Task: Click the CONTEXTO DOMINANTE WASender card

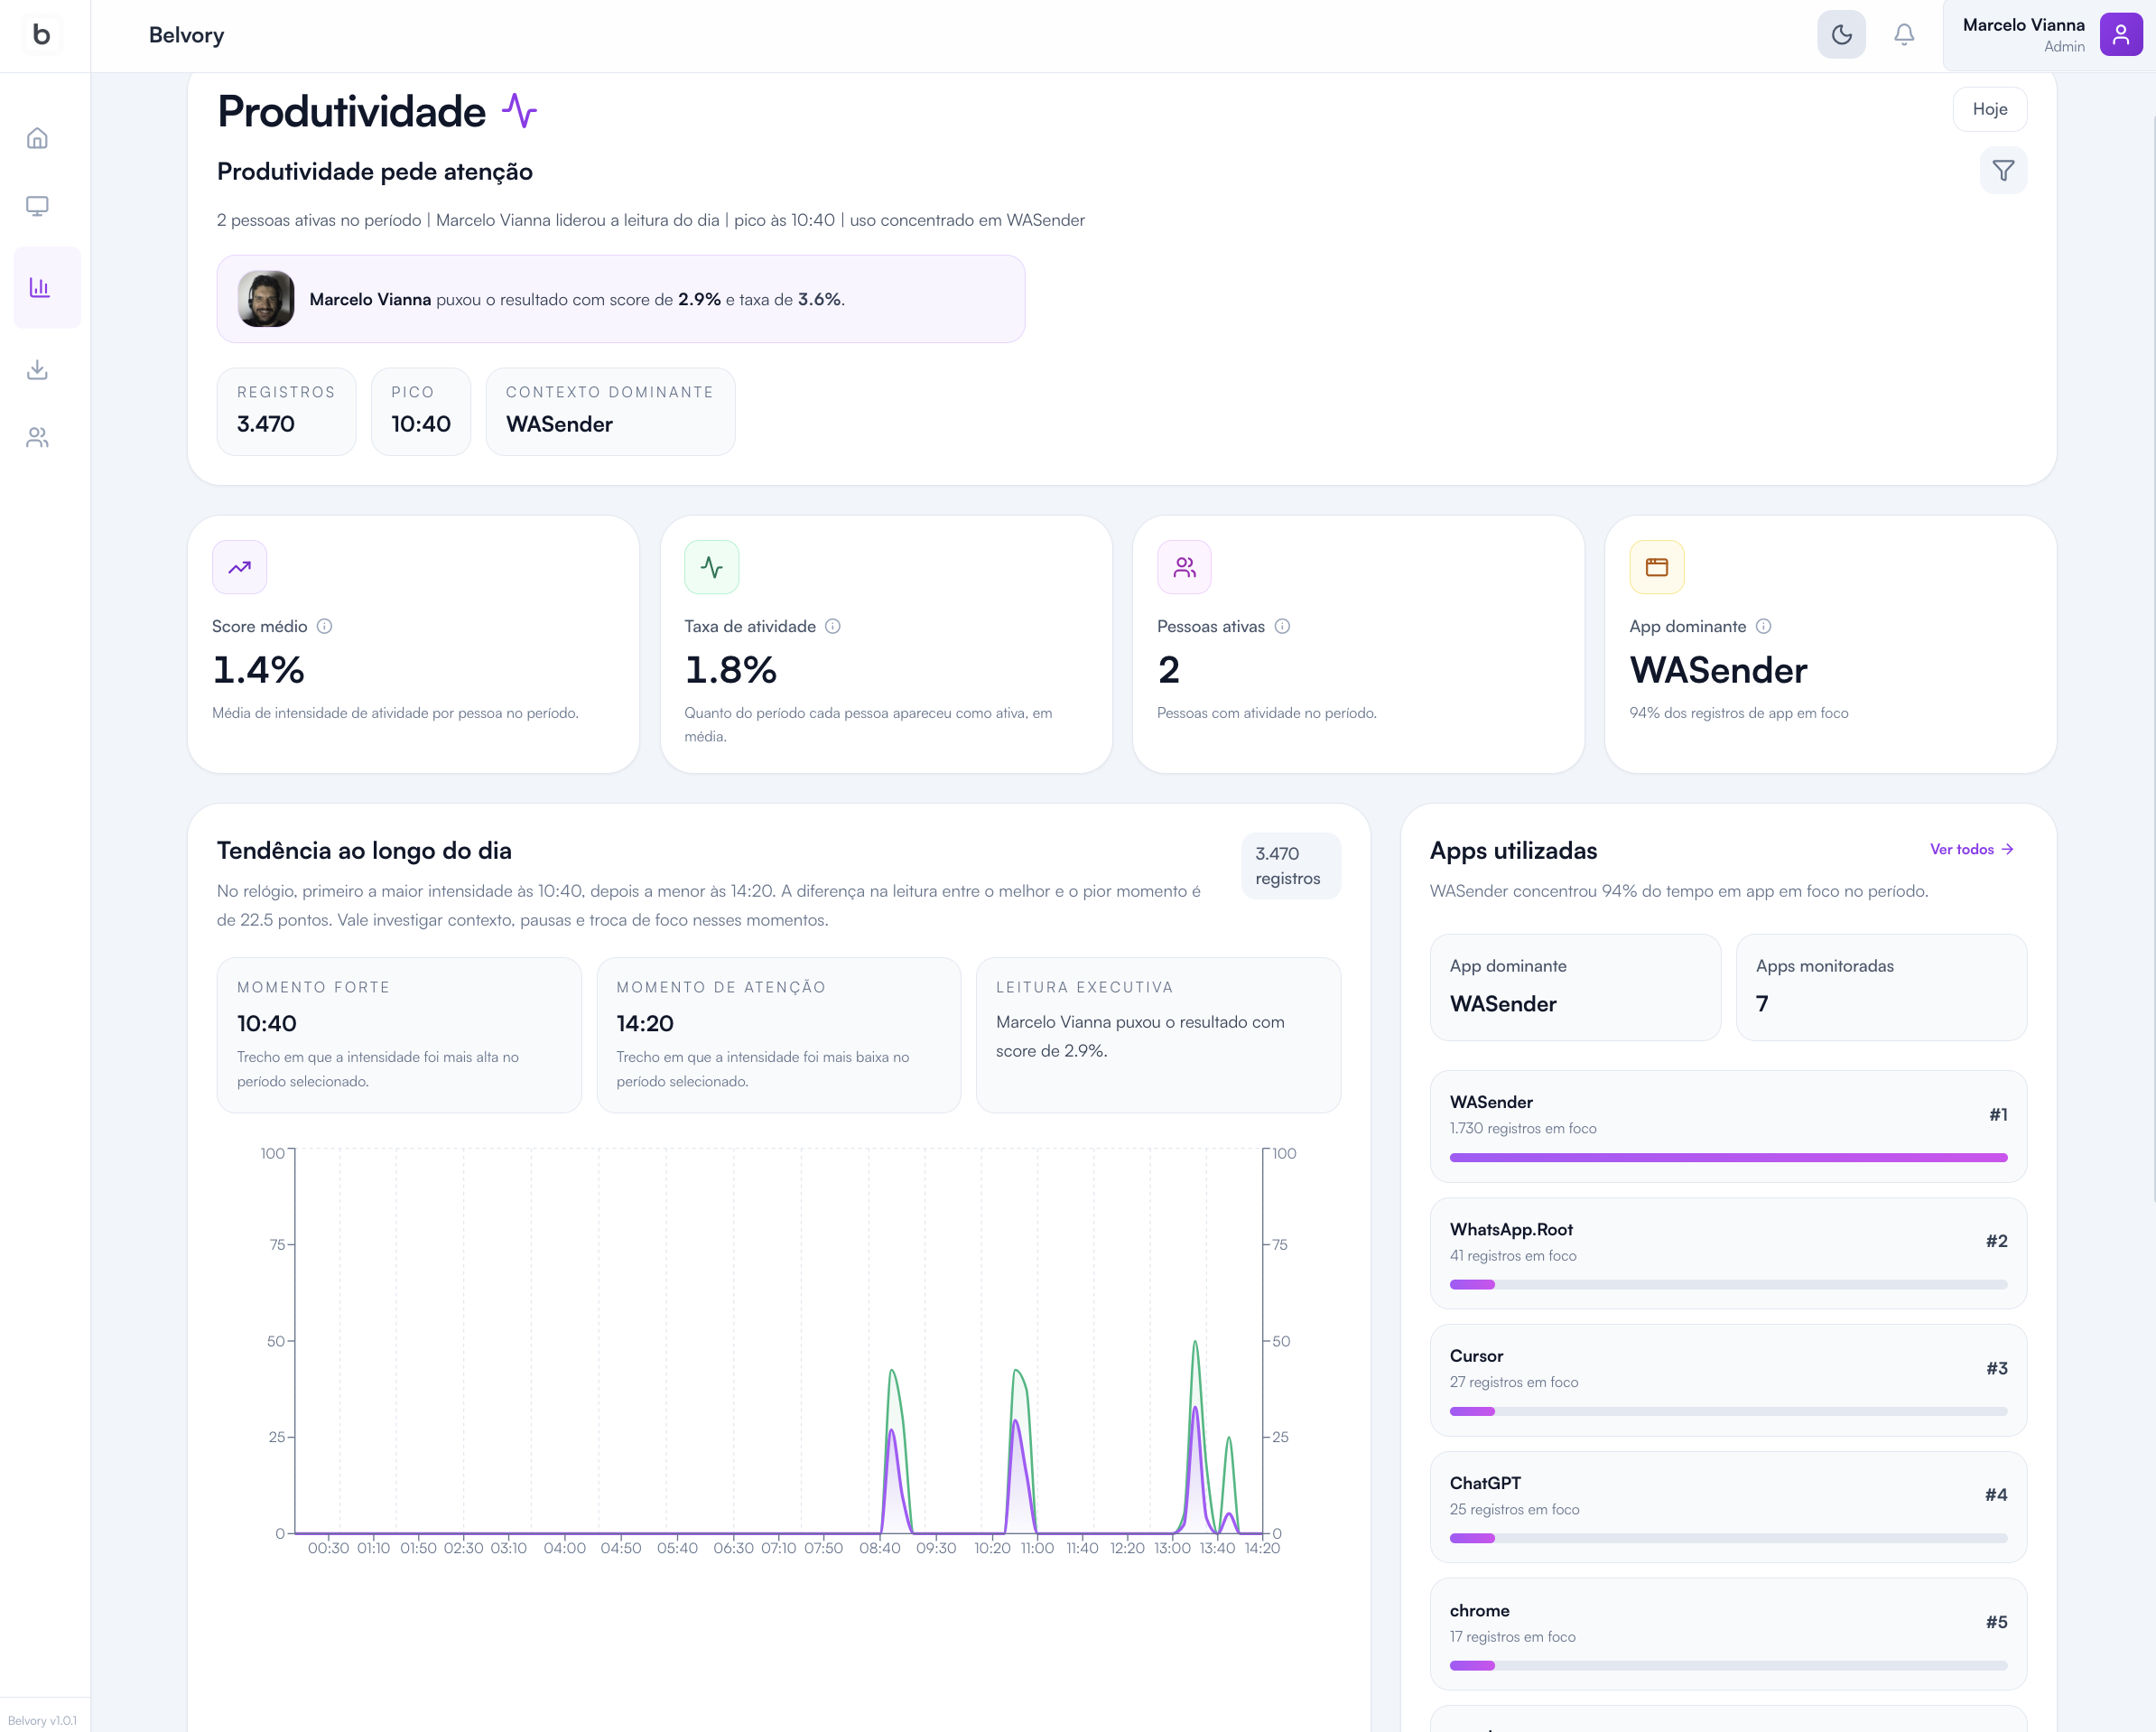Action: coord(610,411)
